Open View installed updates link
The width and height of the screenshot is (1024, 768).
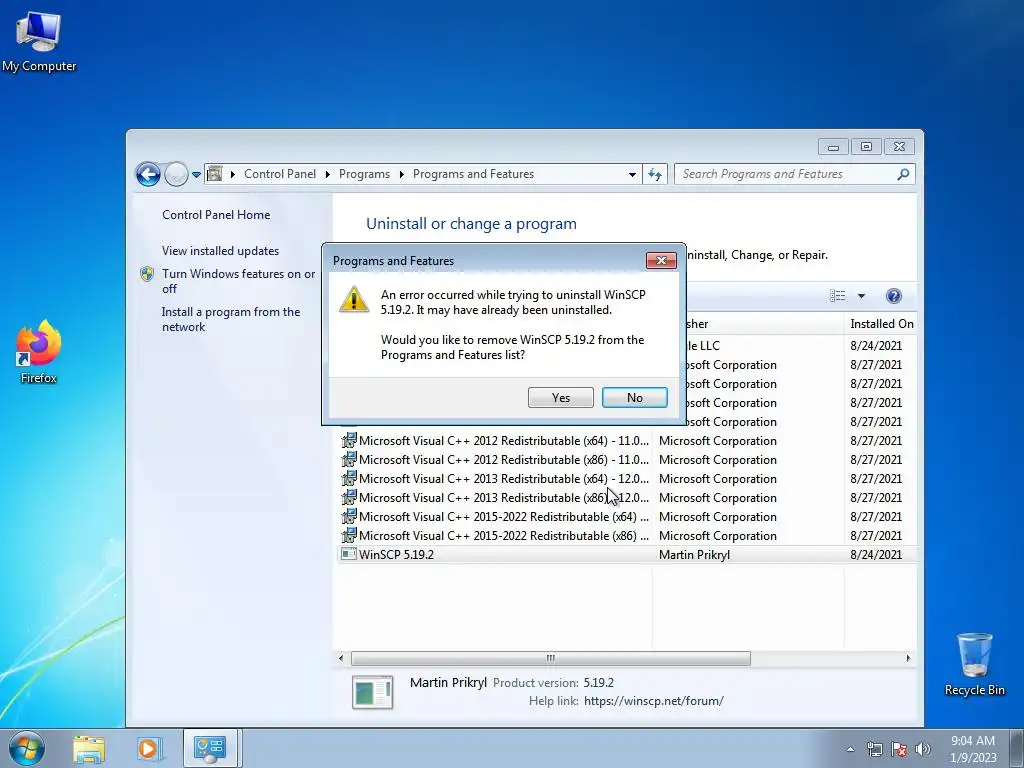click(220, 251)
